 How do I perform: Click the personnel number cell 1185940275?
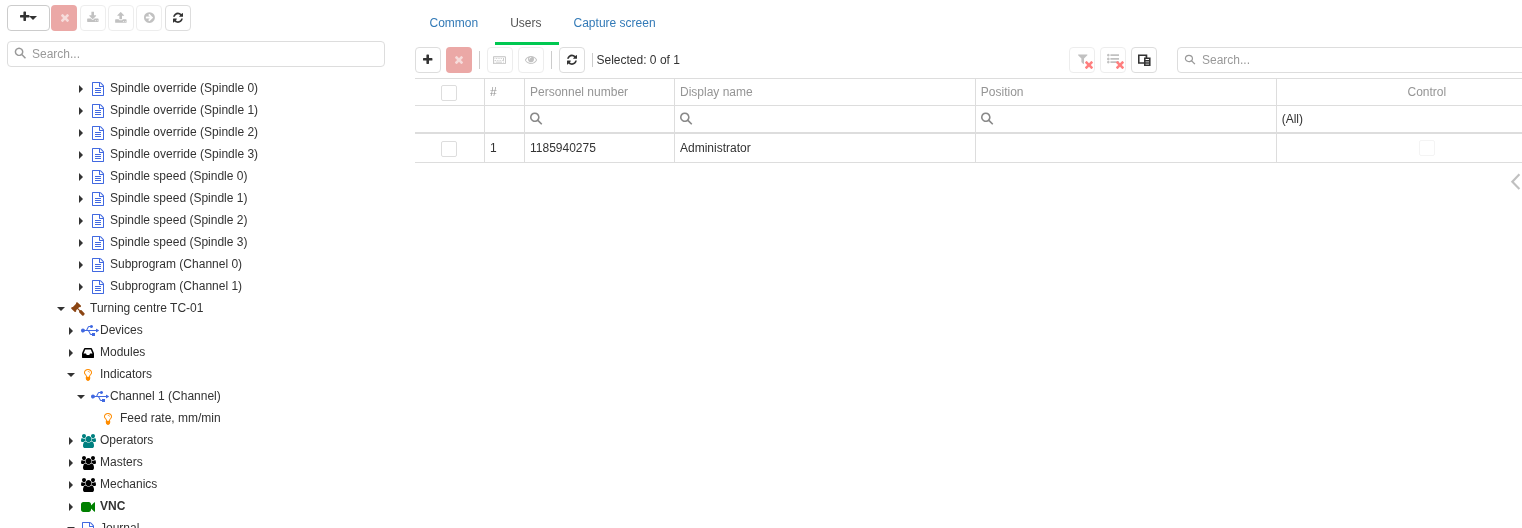point(600,148)
